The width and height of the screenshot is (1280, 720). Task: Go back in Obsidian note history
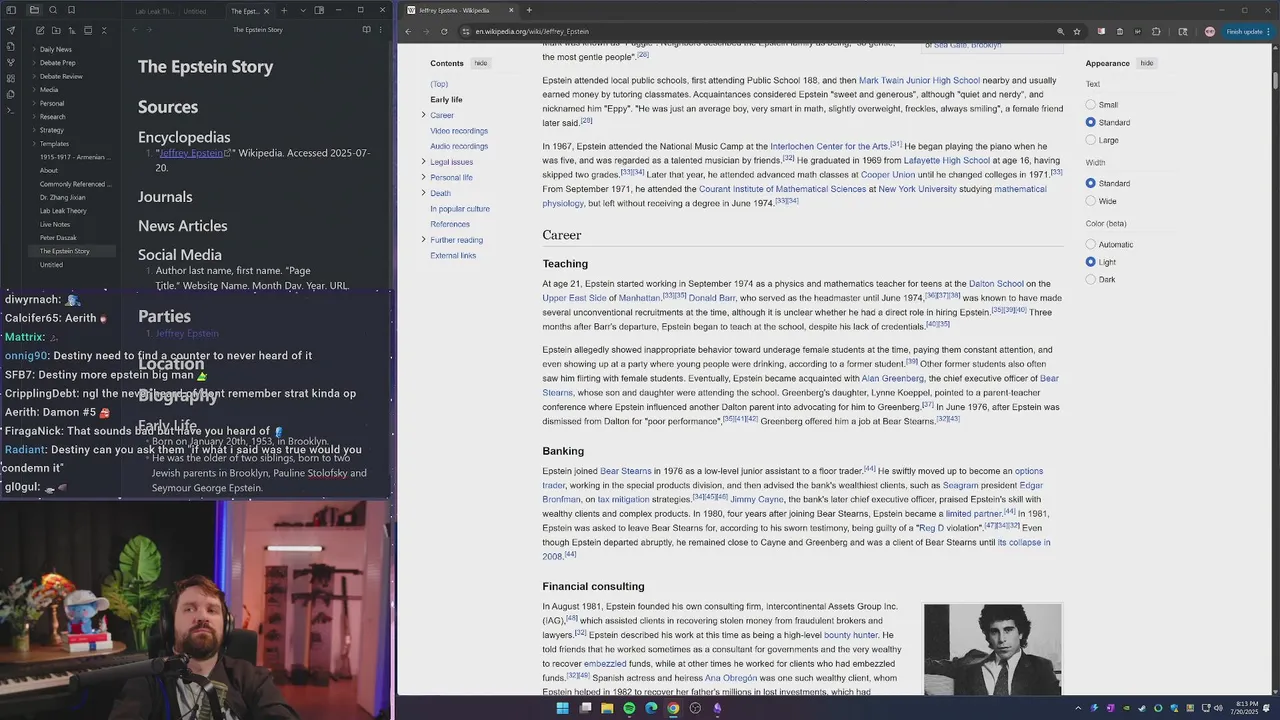134,30
